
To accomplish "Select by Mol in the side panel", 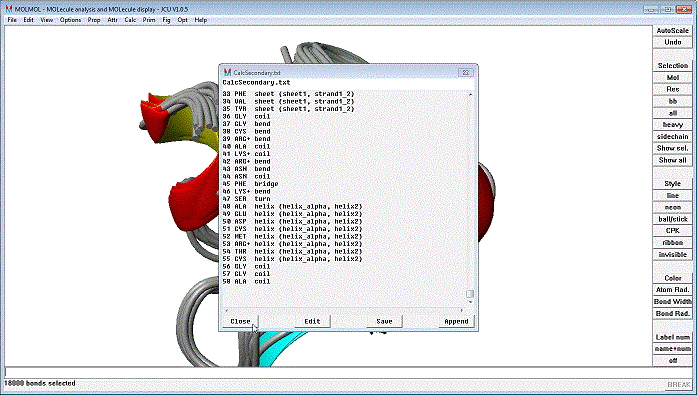I will click(673, 77).
